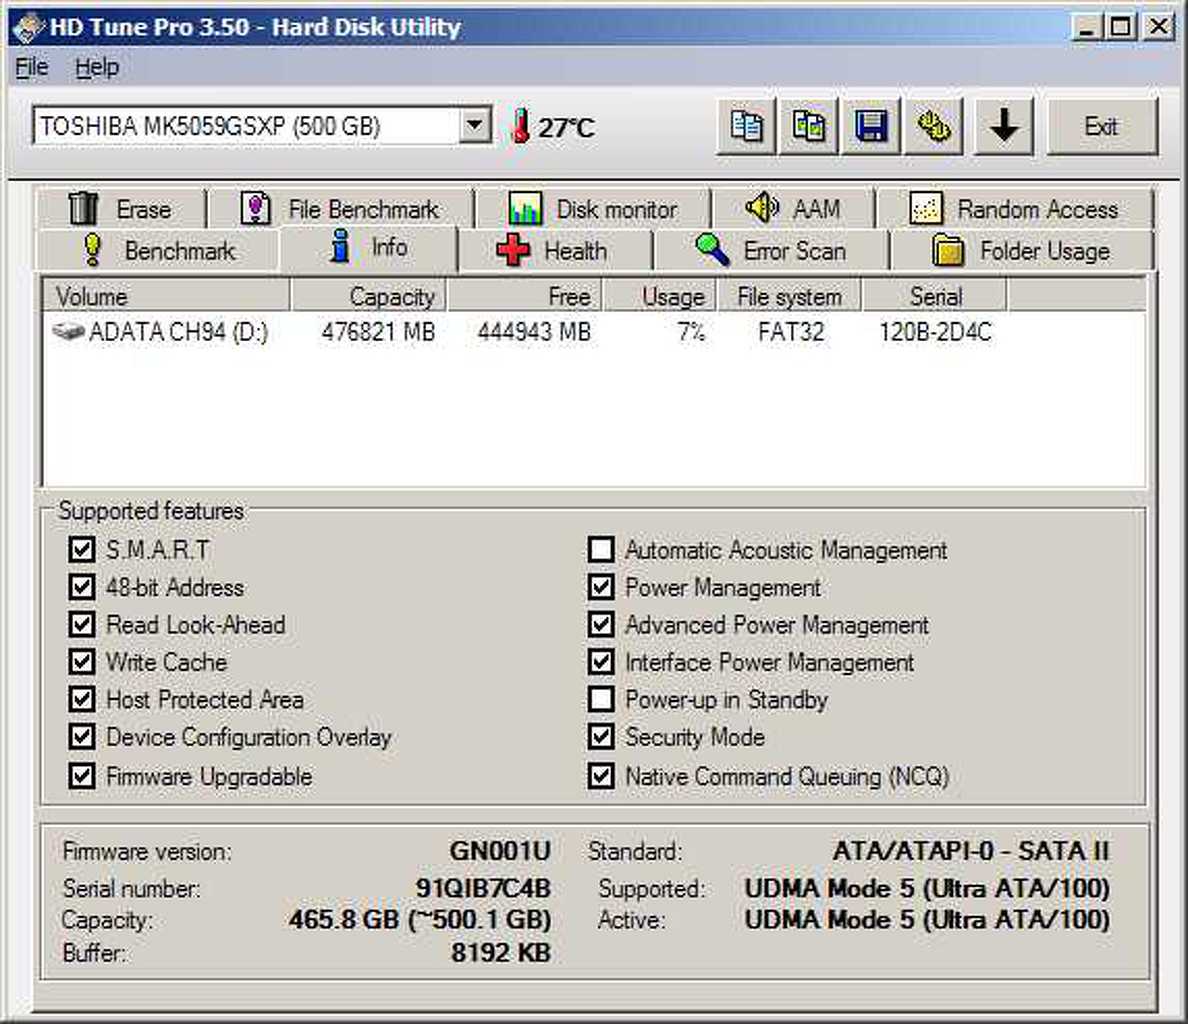
Task: Open the drive selection dropdown arrow
Action: [474, 124]
